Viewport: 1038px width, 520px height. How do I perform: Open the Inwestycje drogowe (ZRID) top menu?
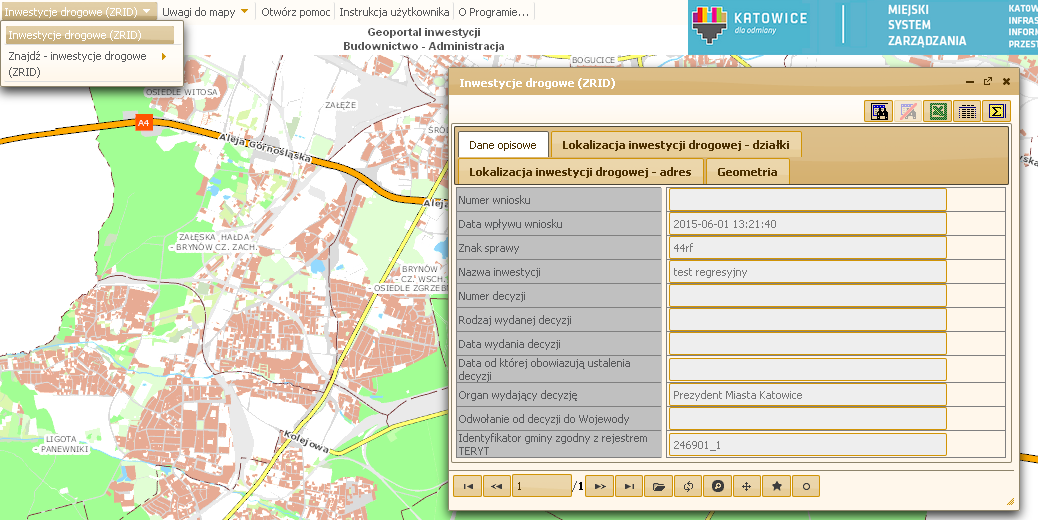coord(79,12)
